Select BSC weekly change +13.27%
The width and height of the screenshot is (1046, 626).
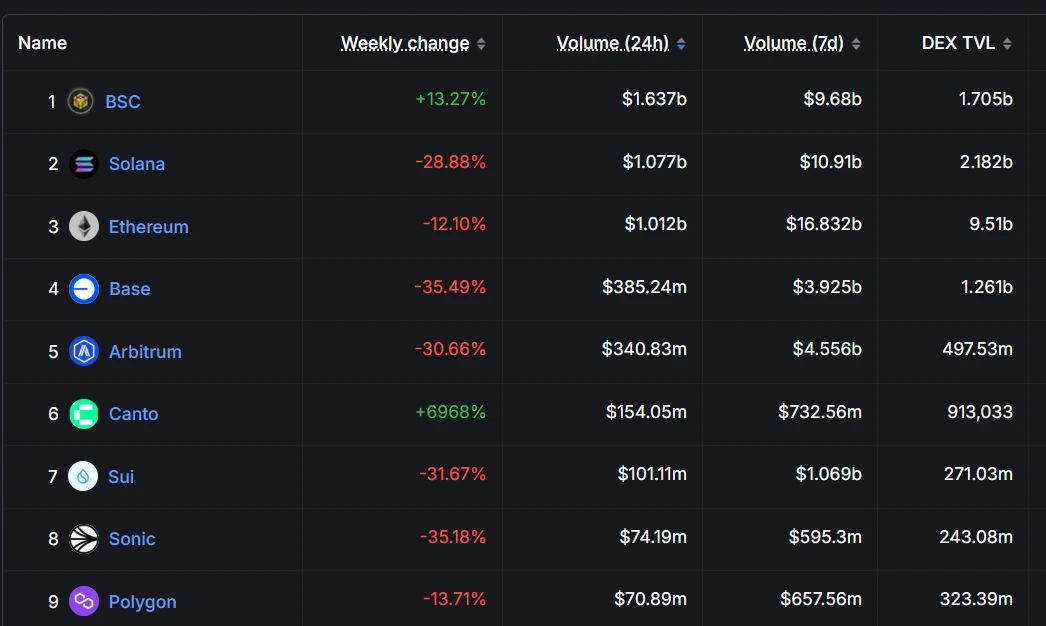coord(450,99)
